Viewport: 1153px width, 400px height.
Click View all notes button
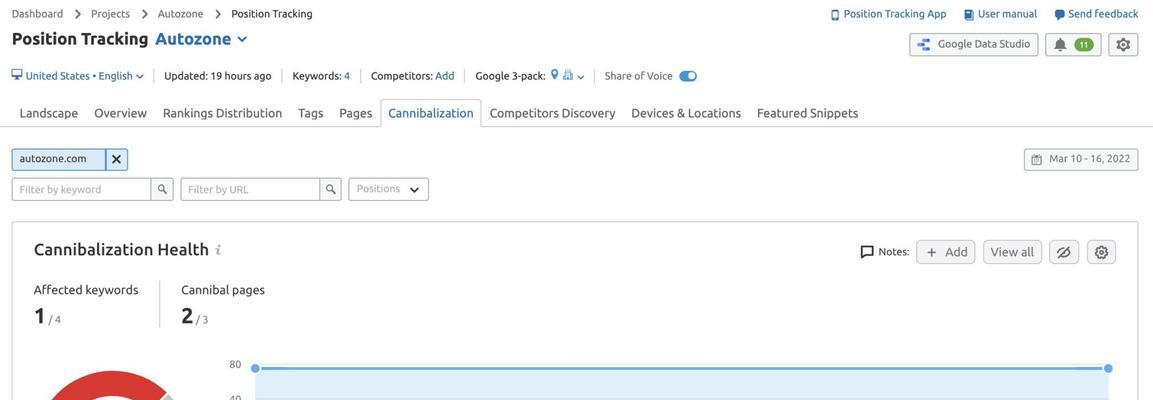[1012, 252]
